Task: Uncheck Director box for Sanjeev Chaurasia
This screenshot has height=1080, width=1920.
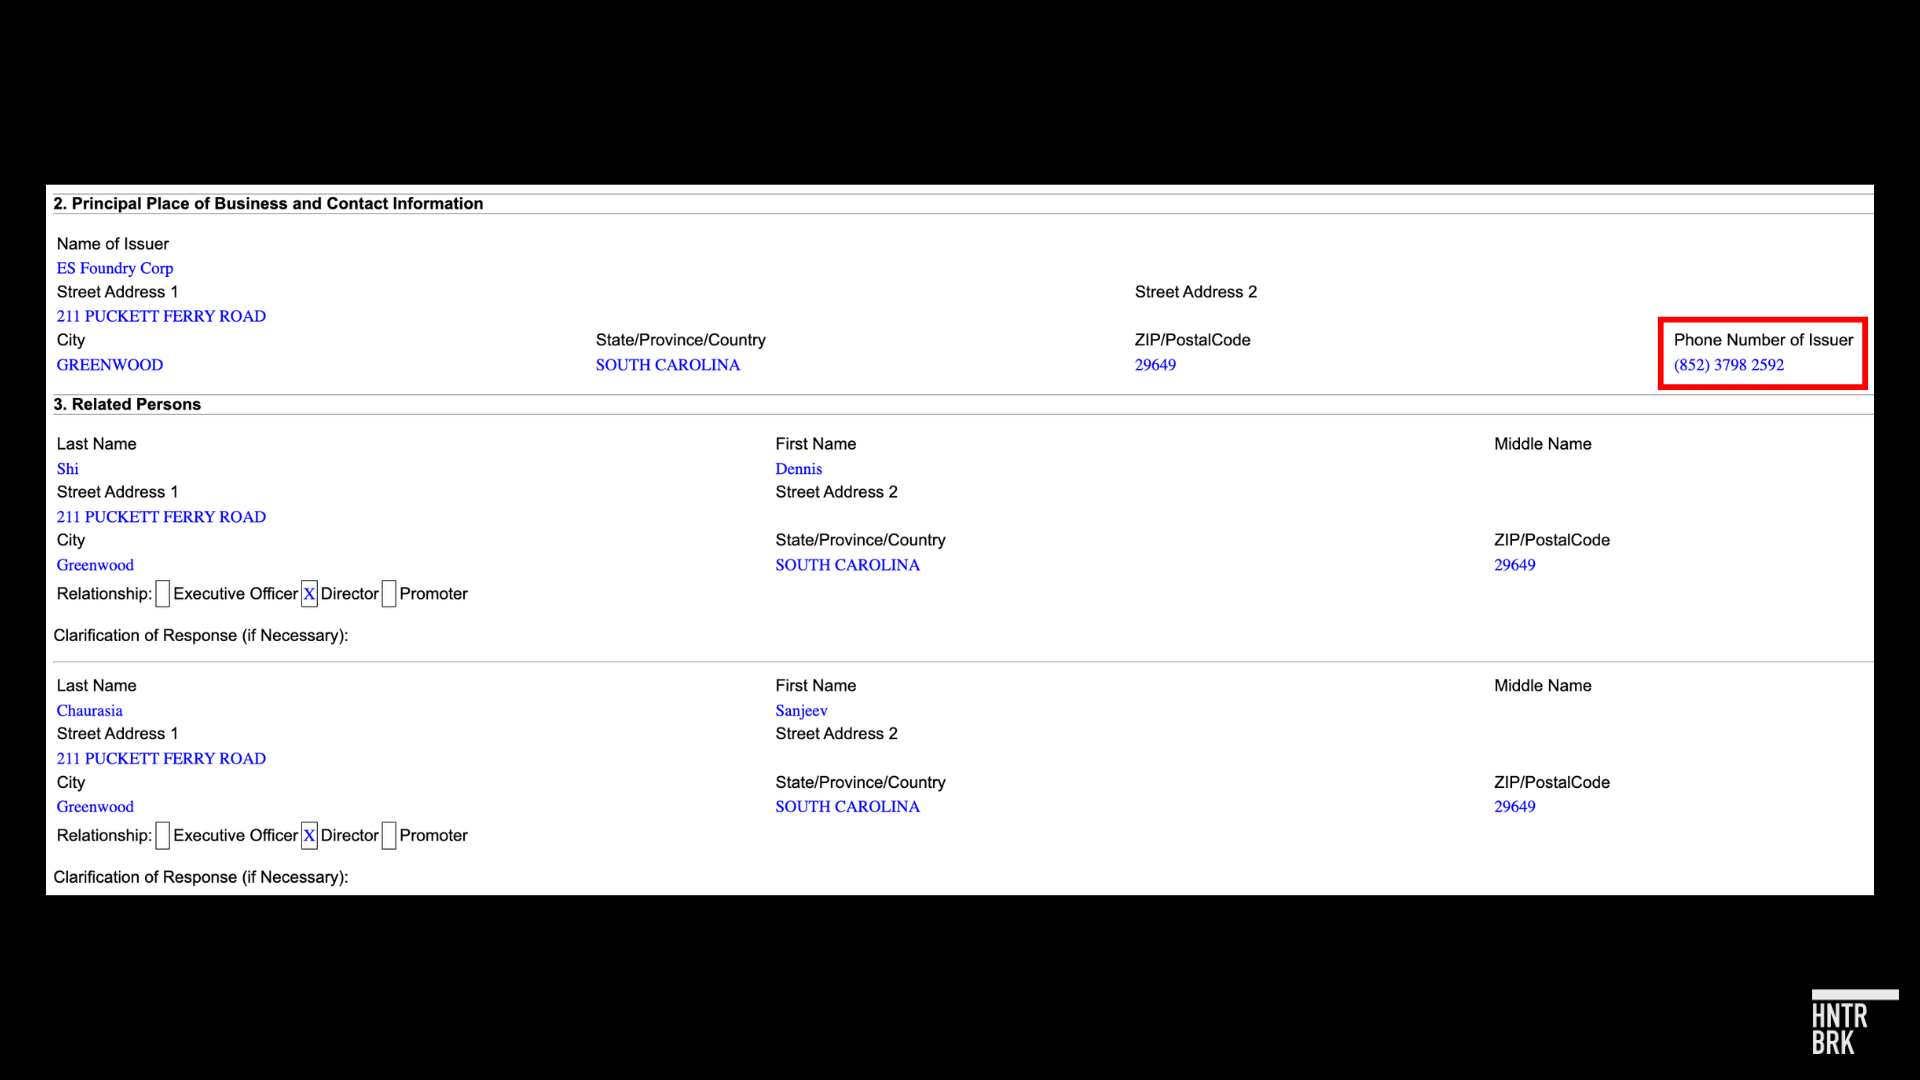Action: click(310, 836)
